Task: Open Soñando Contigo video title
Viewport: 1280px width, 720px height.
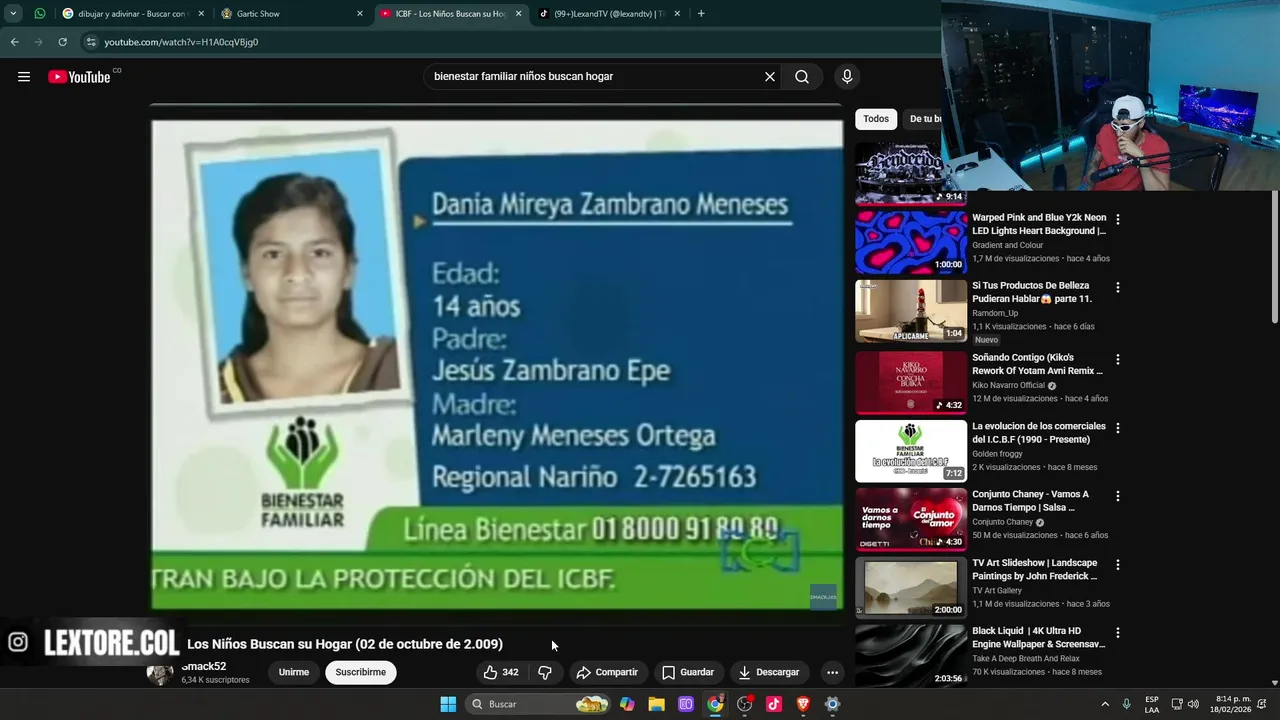Action: pyautogui.click(x=1037, y=364)
